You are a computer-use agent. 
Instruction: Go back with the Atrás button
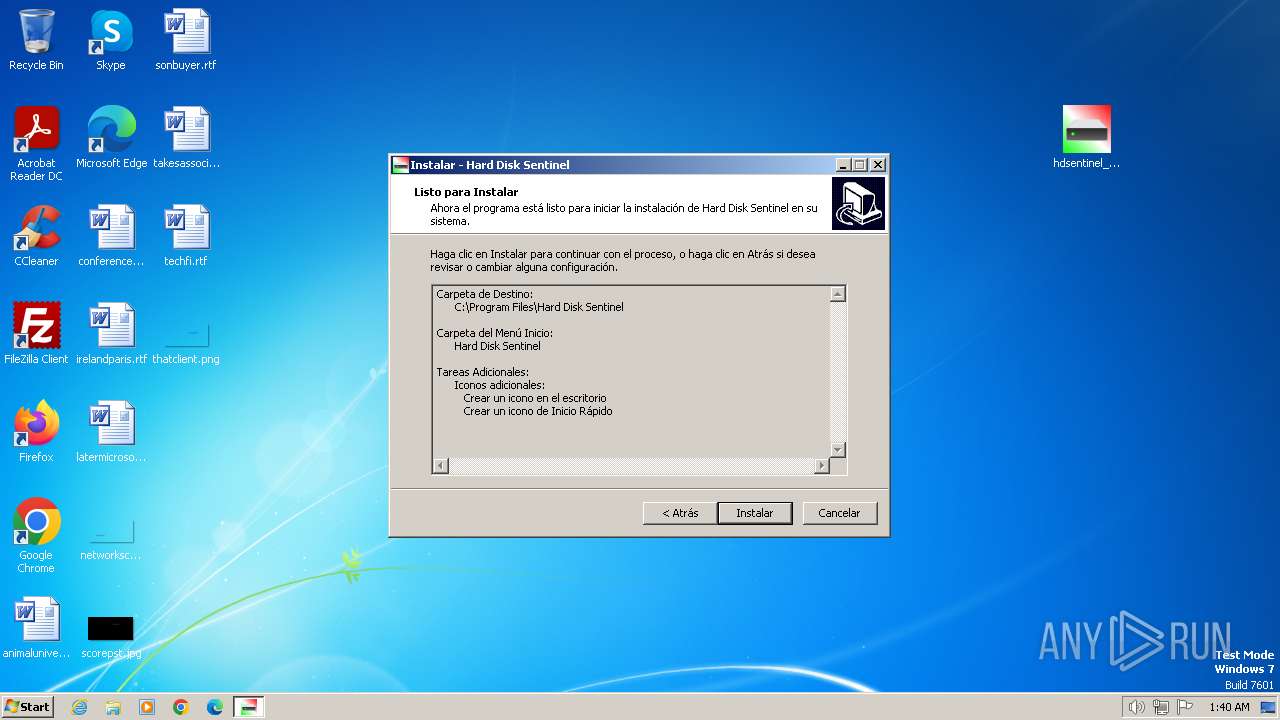[680, 513]
